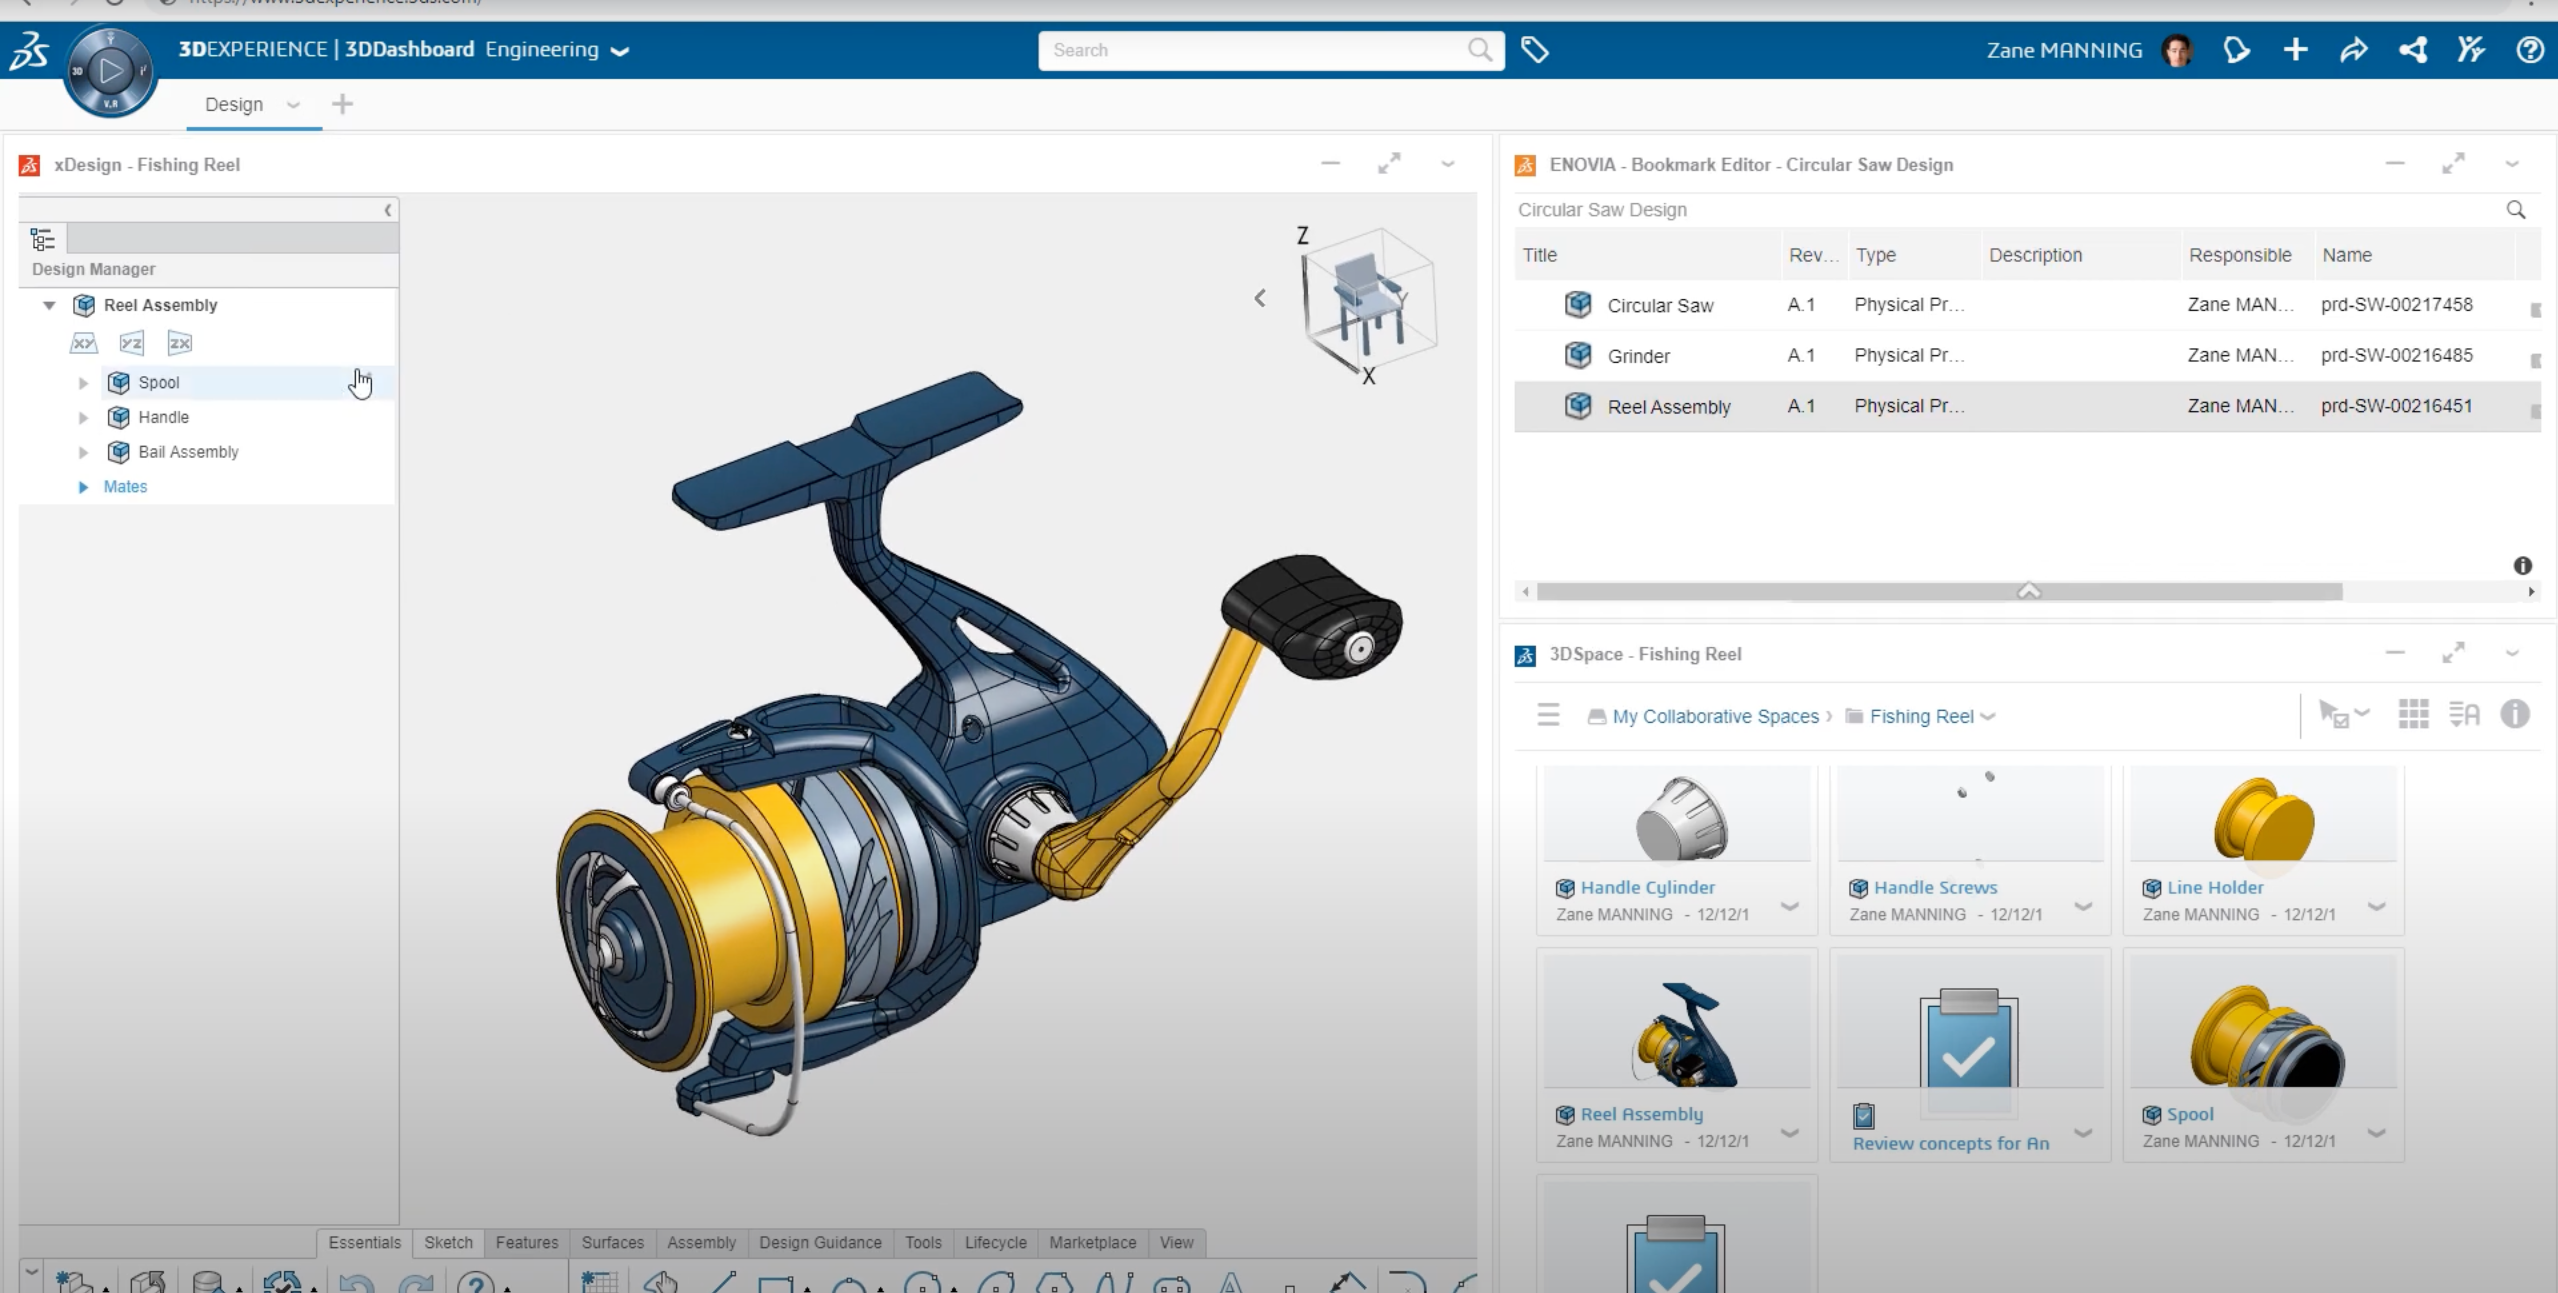The width and height of the screenshot is (2558, 1293).
Task: Open the Lifecycle toolbar tab
Action: pos(995,1242)
